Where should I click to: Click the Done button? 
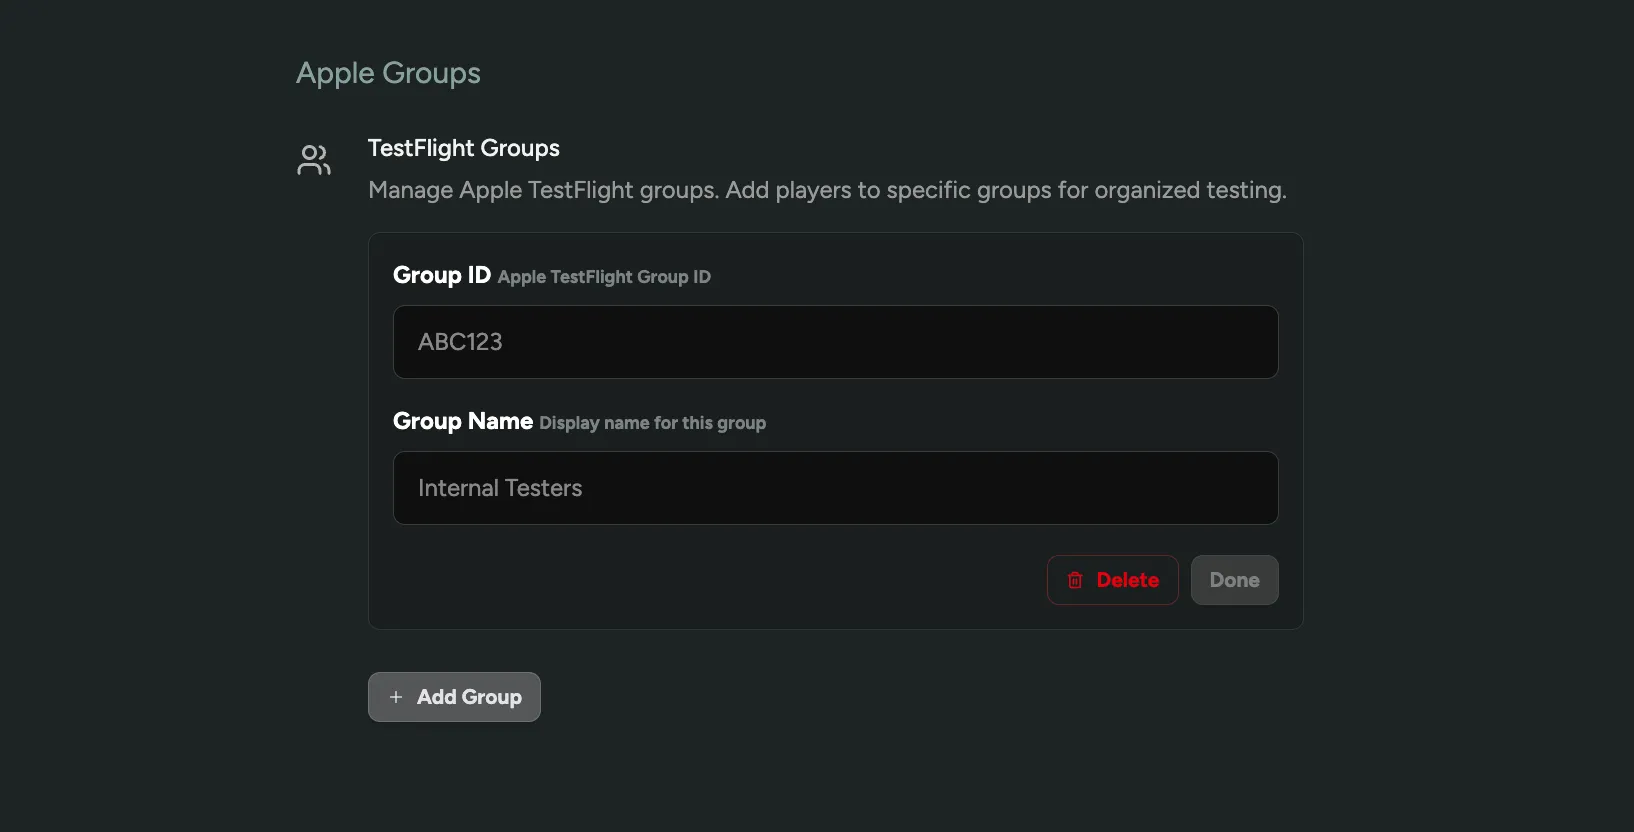click(1234, 580)
